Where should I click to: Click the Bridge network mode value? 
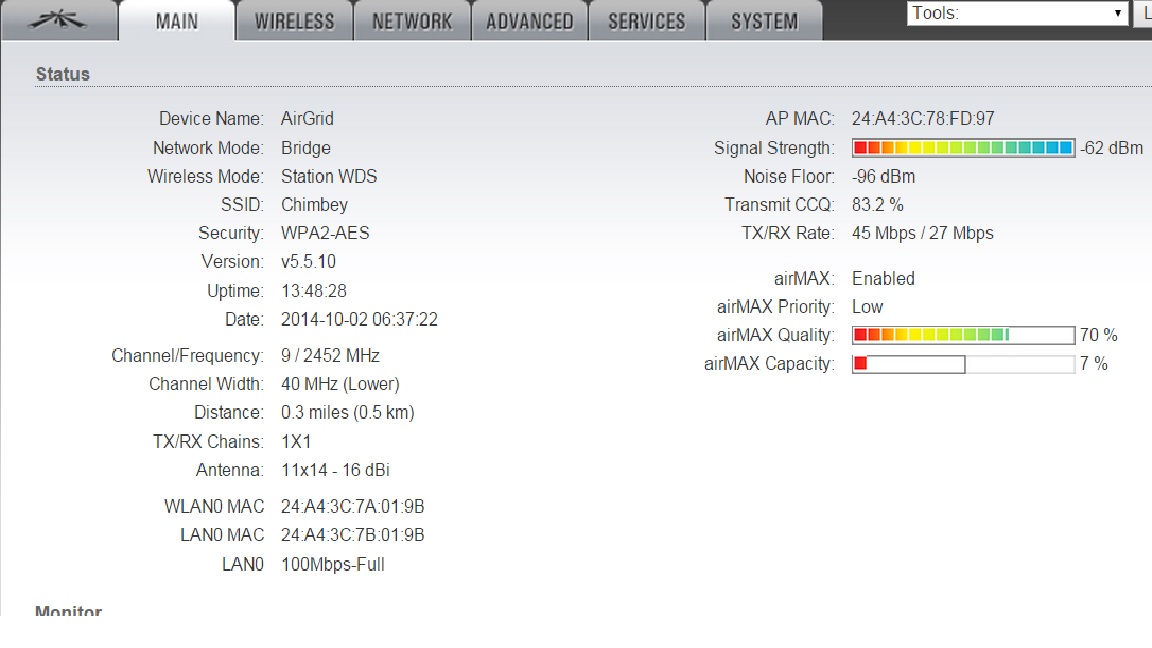[x=306, y=148]
